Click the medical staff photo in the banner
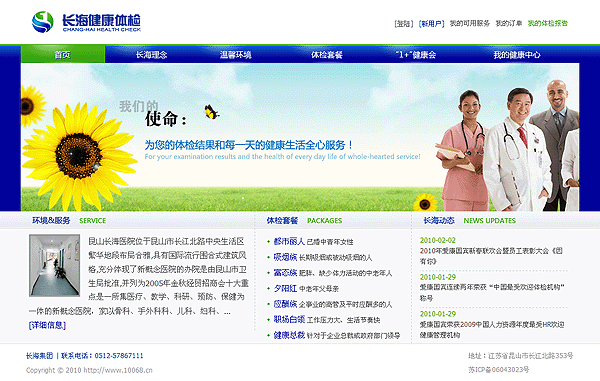The image size is (600, 381). 508,145
